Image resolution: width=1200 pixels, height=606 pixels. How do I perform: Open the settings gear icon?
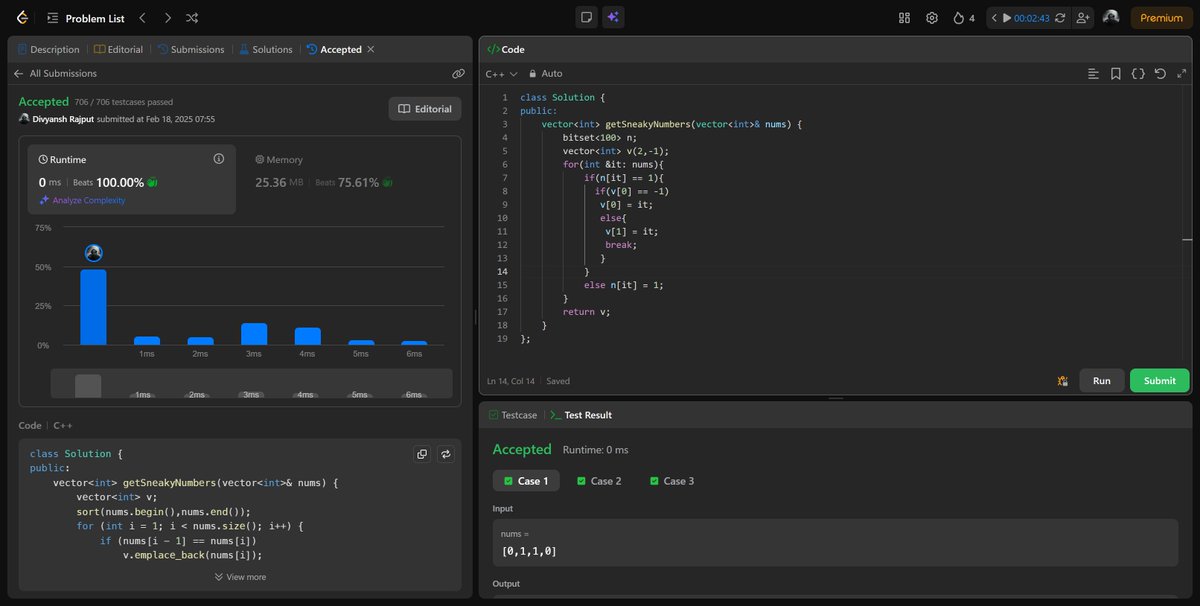click(x=932, y=18)
